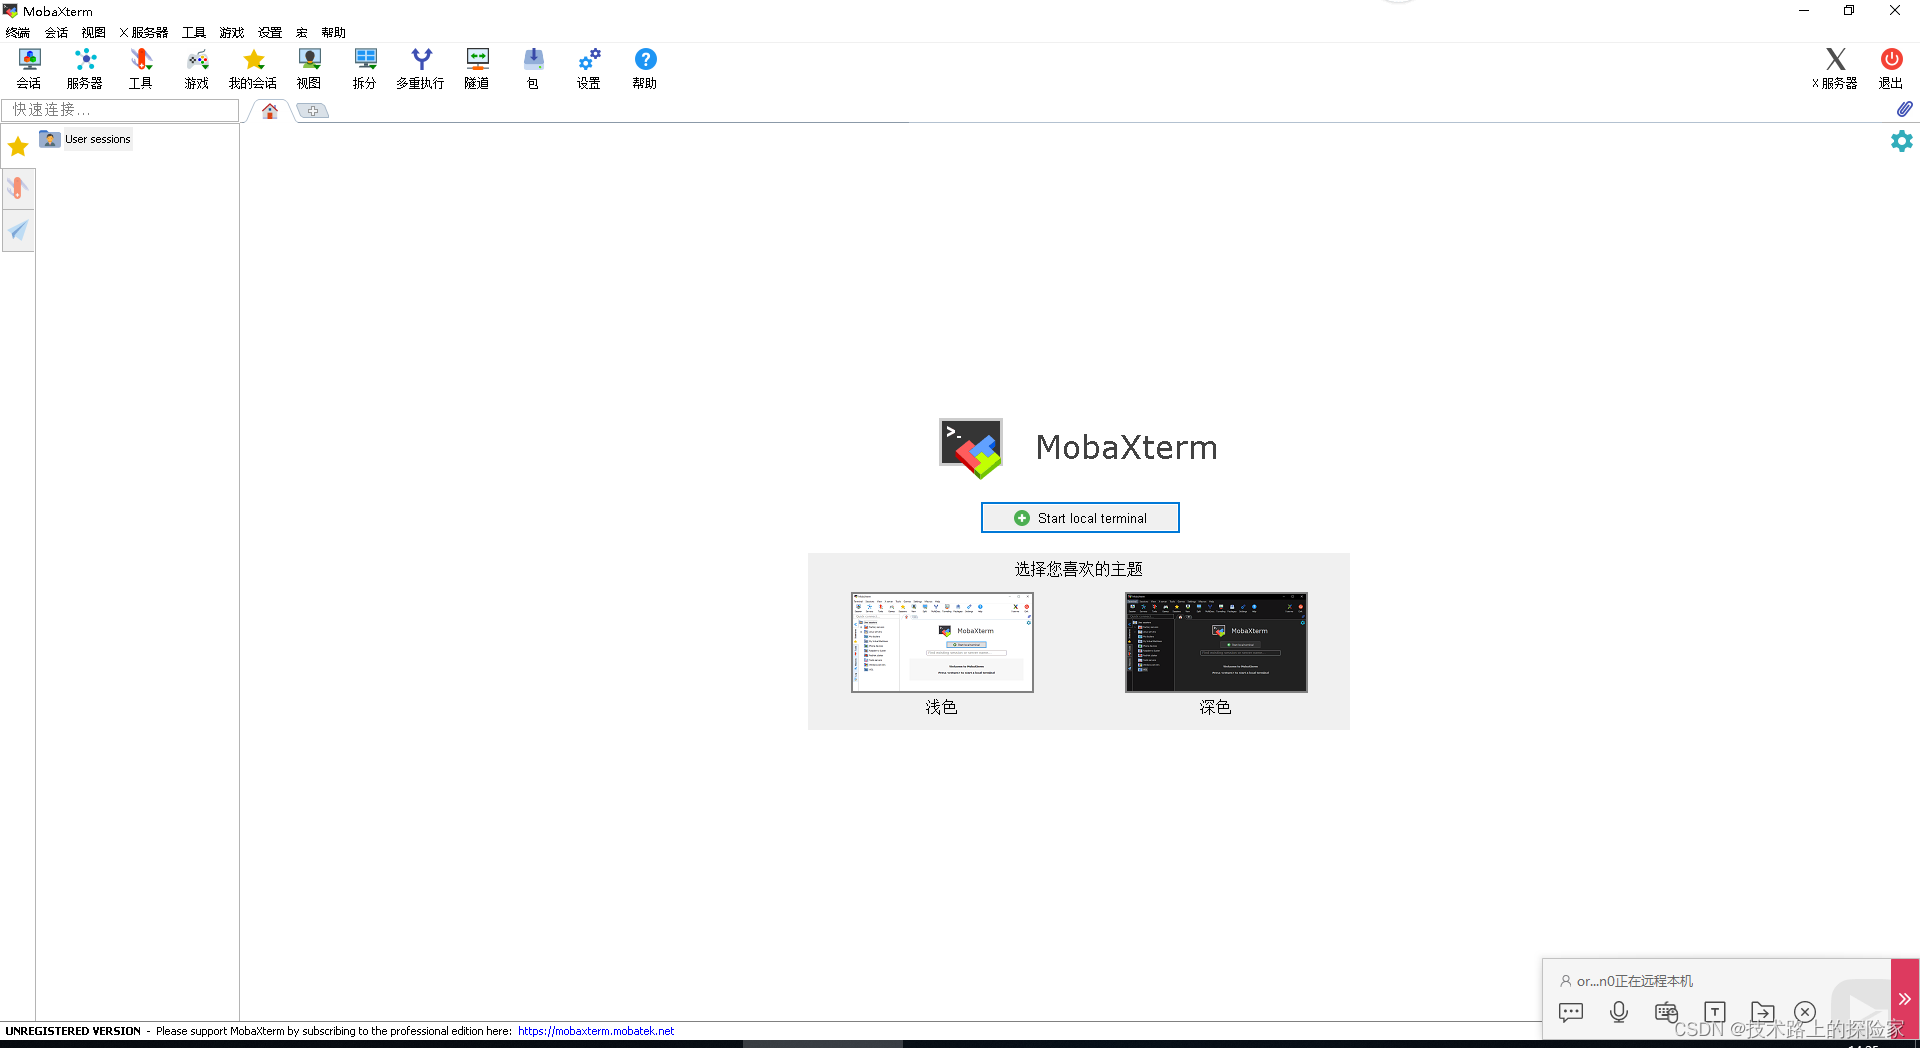Open the 设置 (Settings) gears toolbar icon

tap(589, 69)
